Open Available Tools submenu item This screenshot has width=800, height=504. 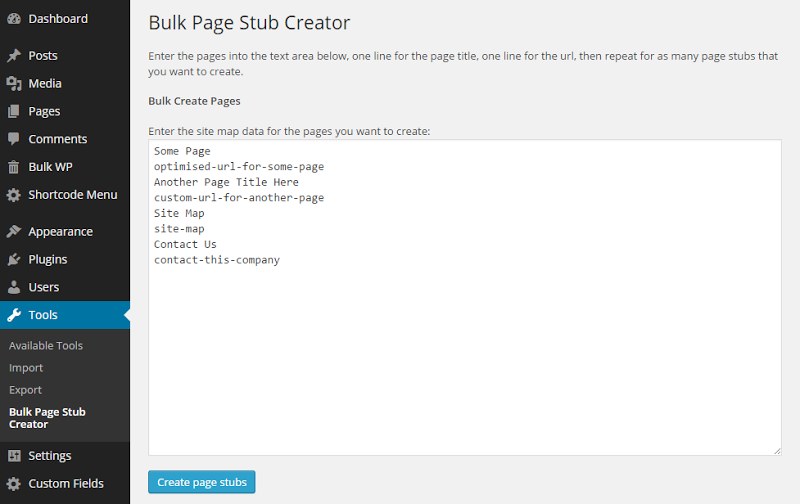(x=46, y=346)
